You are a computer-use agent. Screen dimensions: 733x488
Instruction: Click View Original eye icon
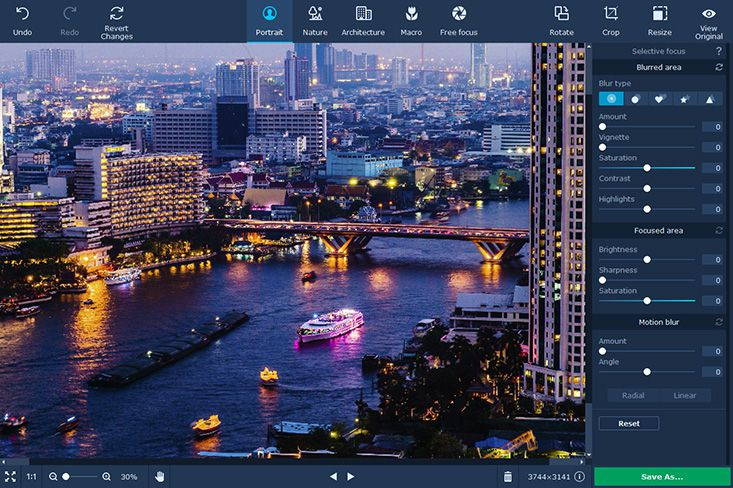click(708, 14)
